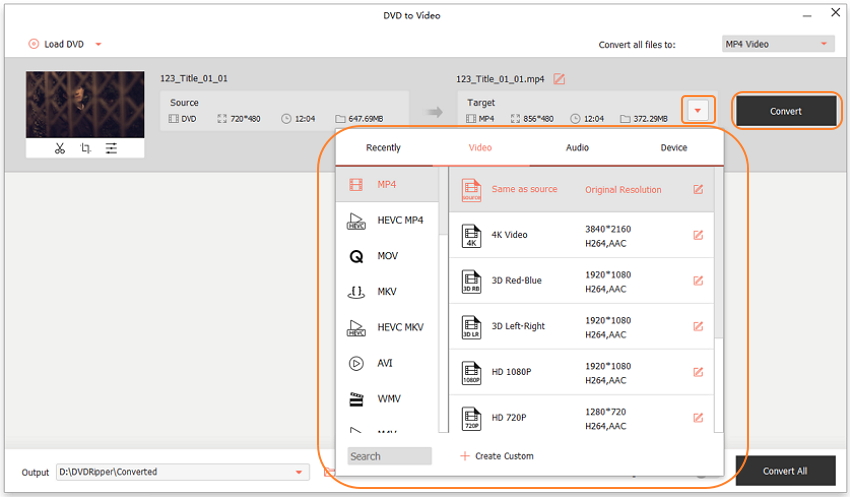Edit the HD 1080P preset settings
This screenshot has width=850, height=497.
698,372
